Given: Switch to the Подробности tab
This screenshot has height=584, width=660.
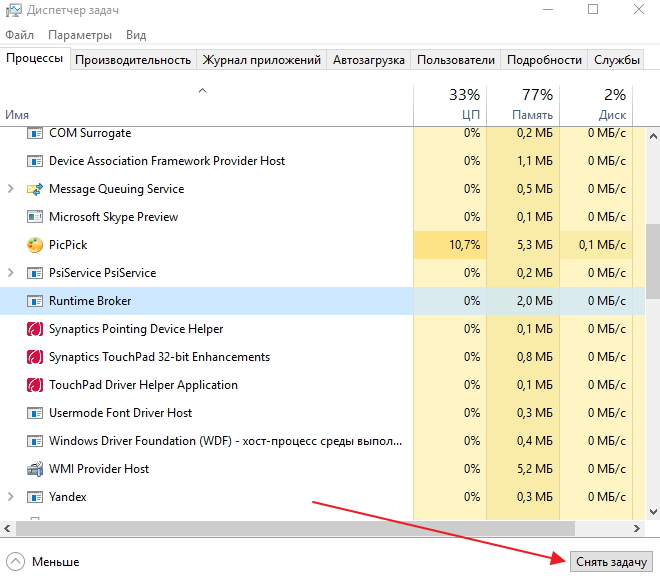Looking at the screenshot, I should pyautogui.click(x=544, y=60).
